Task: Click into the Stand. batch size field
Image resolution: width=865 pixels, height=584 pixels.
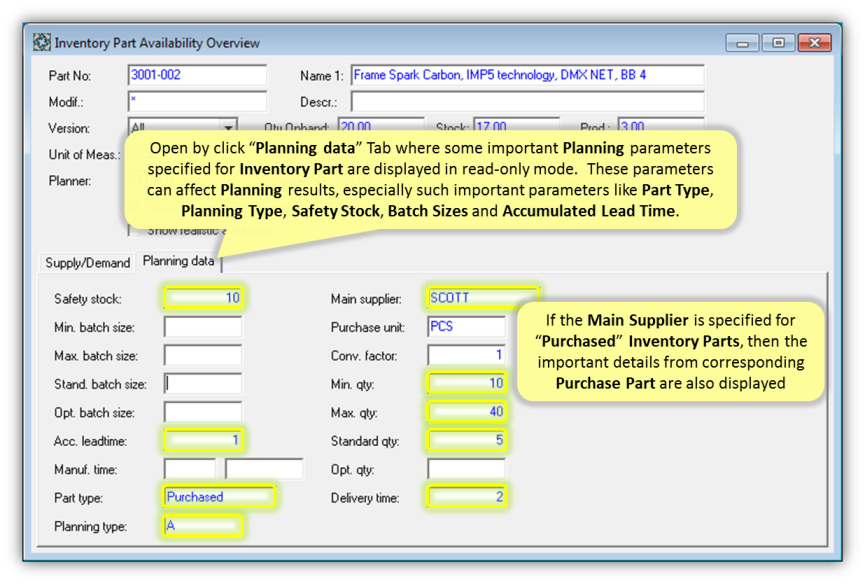Action: [203, 383]
